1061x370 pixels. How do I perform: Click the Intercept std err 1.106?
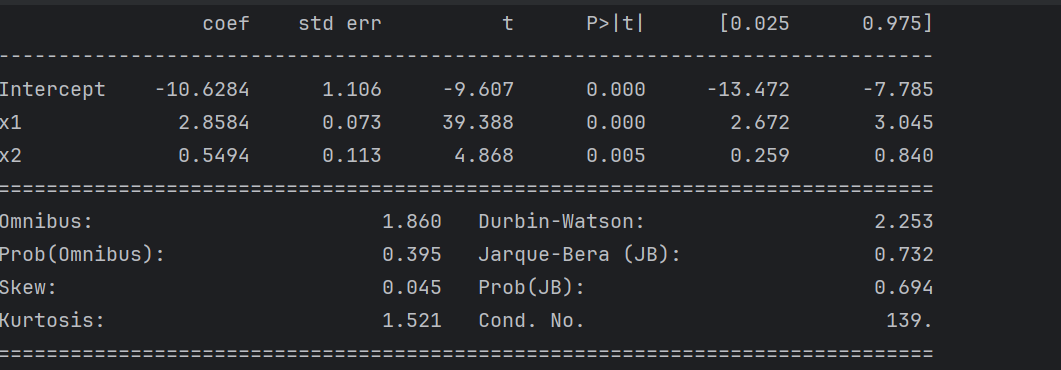pyautogui.click(x=352, y=90)
